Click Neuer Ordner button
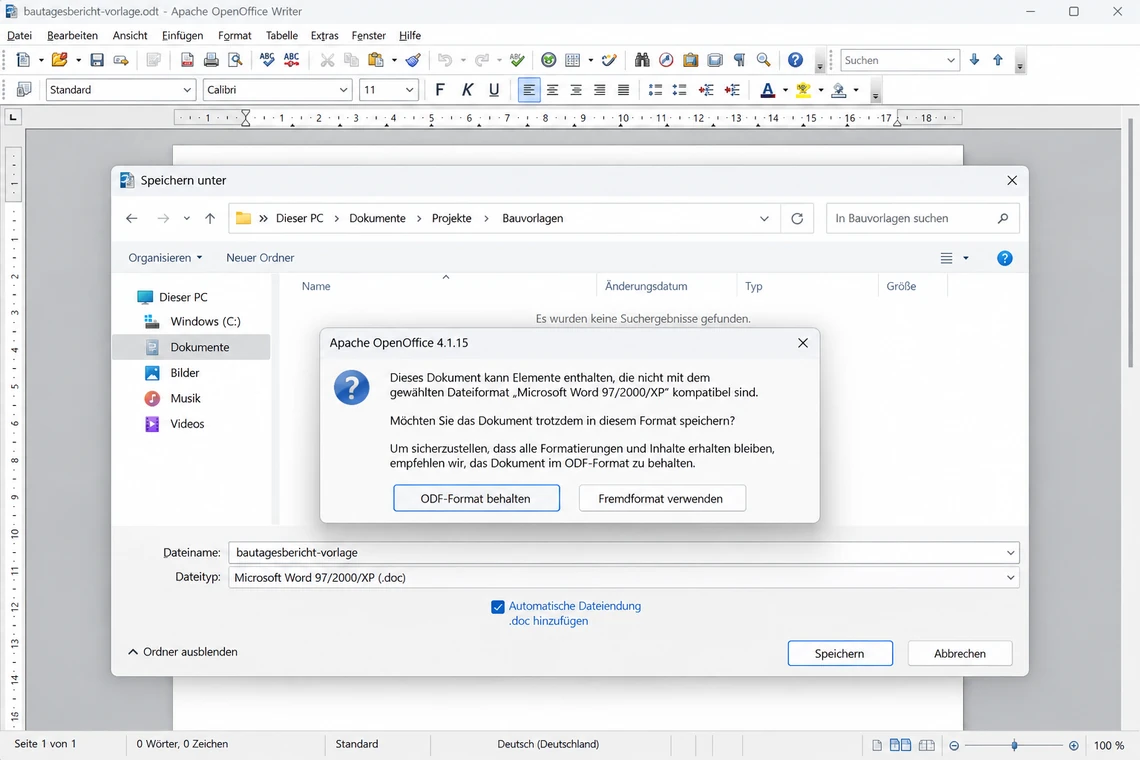This screenshot has height=760, width=1140. point(260,257)
